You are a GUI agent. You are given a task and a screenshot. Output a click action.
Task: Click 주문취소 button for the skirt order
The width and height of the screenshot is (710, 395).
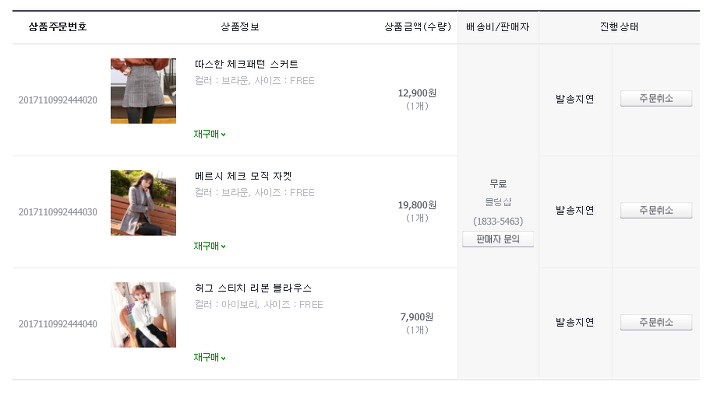coord(656,98)
